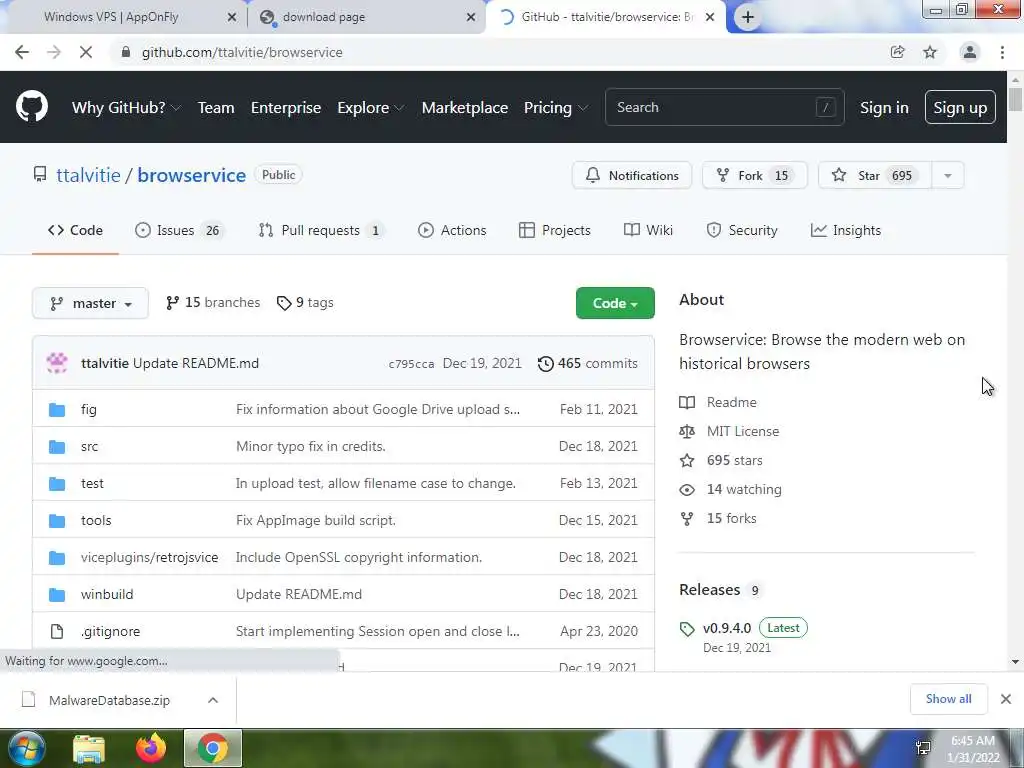Open Chrome three-dot menu
The height and width of the screenshot is (768, 1024).
(1002, 52)
